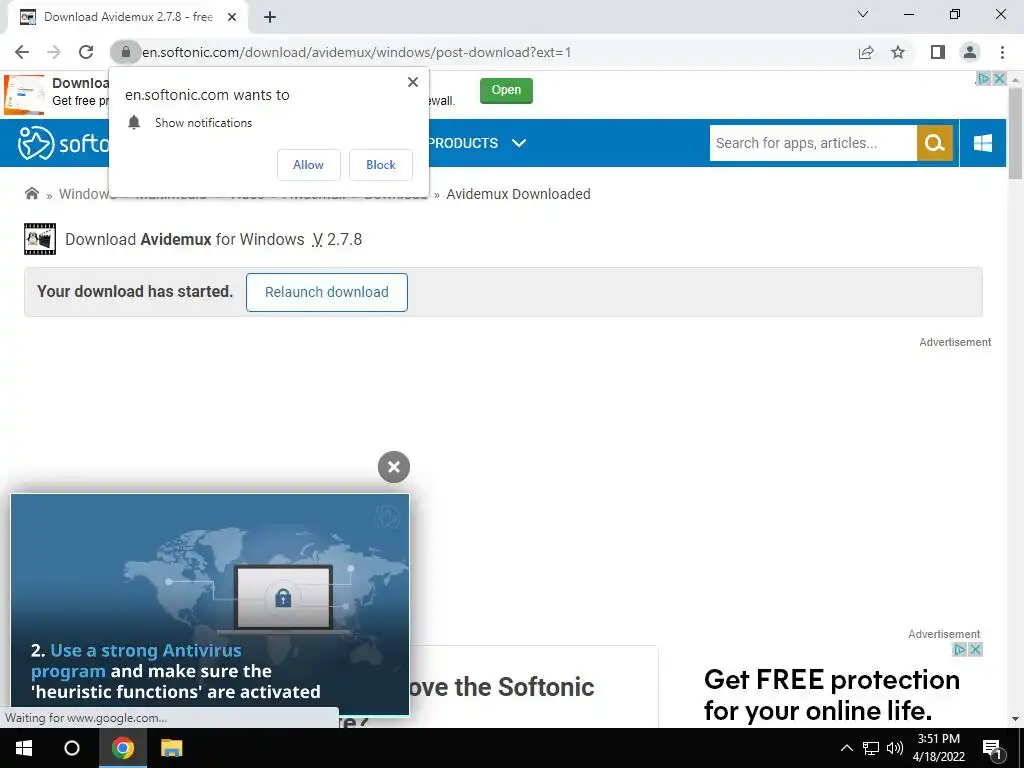This screenshot has width=1024, height=768.
Task: Click the AdChoices icon on top banner
Action: point(983,78)
